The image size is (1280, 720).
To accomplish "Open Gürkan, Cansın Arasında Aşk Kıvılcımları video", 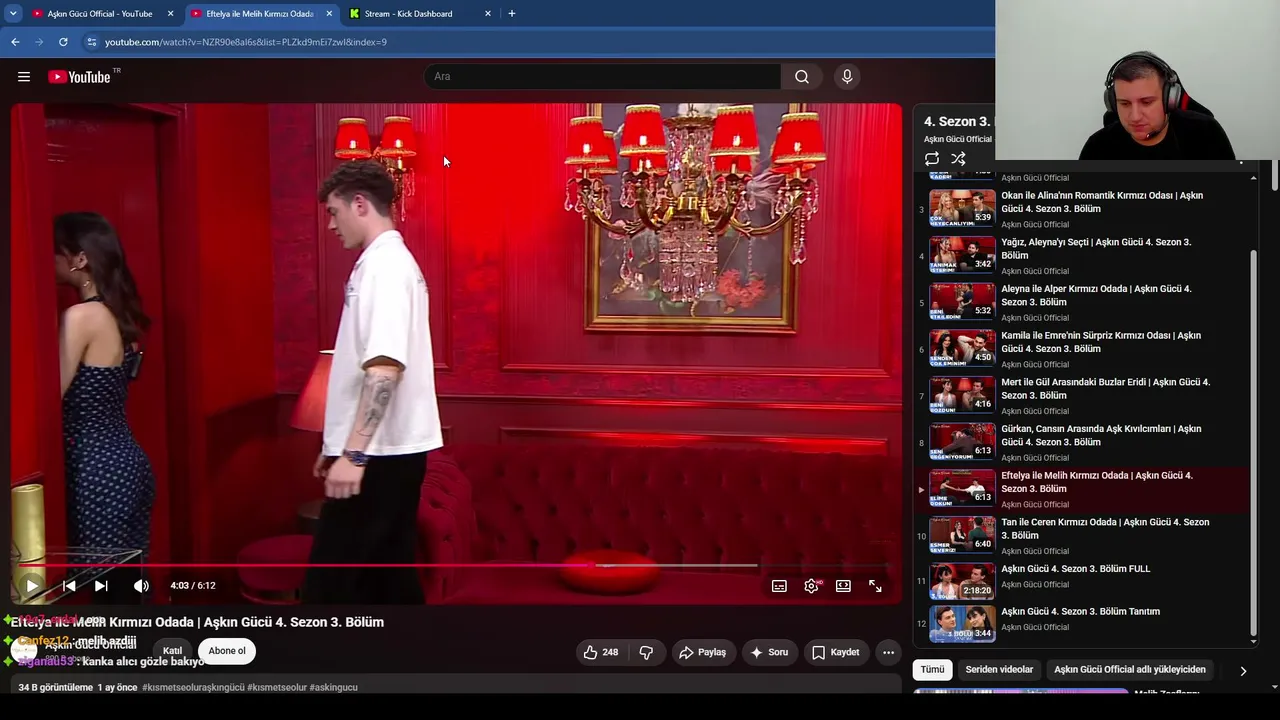I will point(1101,435).
